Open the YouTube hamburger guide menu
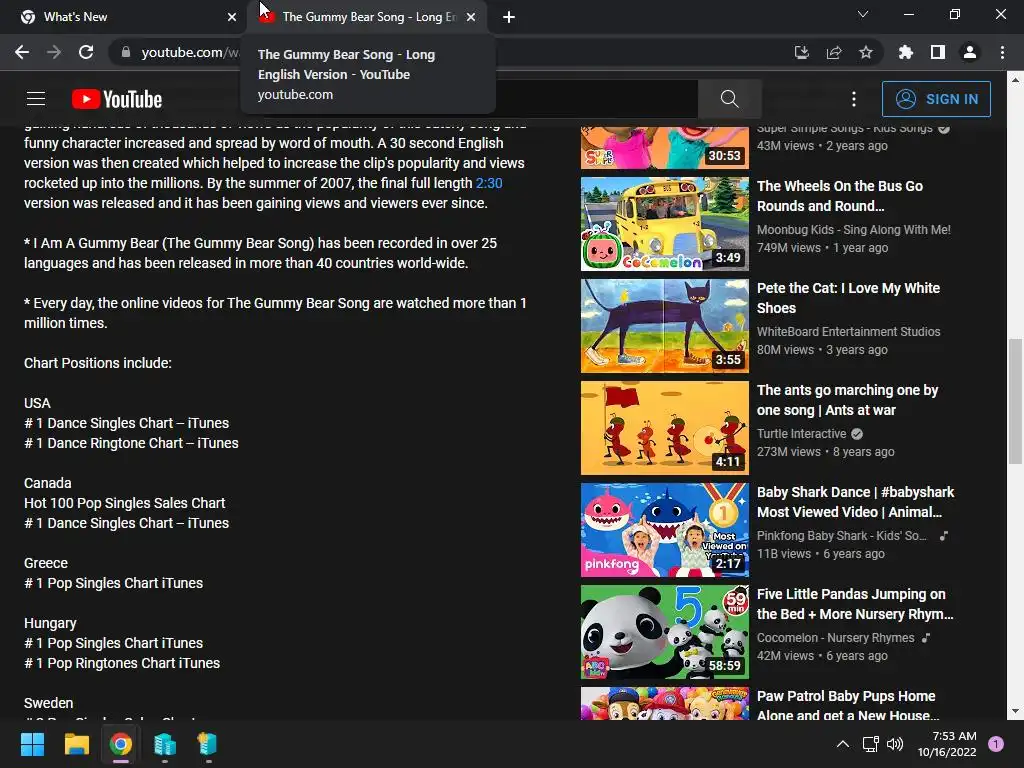Image resolution: width=1024 pixels, height=768 pixels. [x=36, y=99]
